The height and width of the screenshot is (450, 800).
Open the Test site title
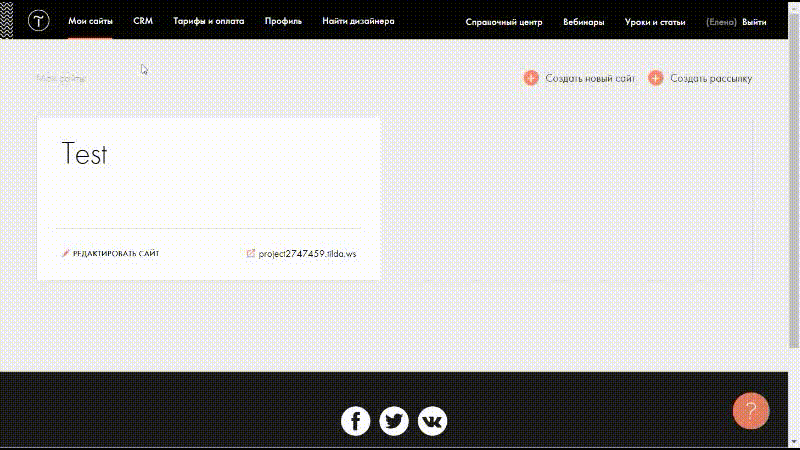coord(84,154)
